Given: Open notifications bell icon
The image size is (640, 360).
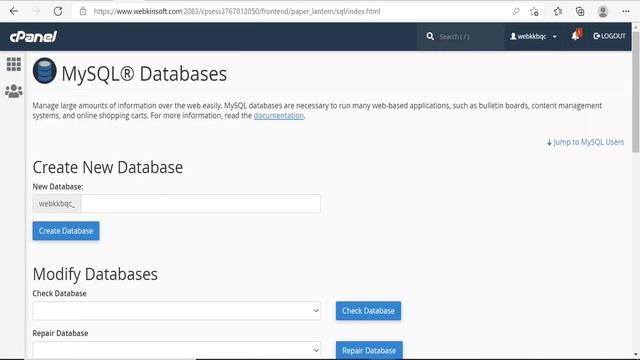Looking at the screenshot, I should coord(576,36).
